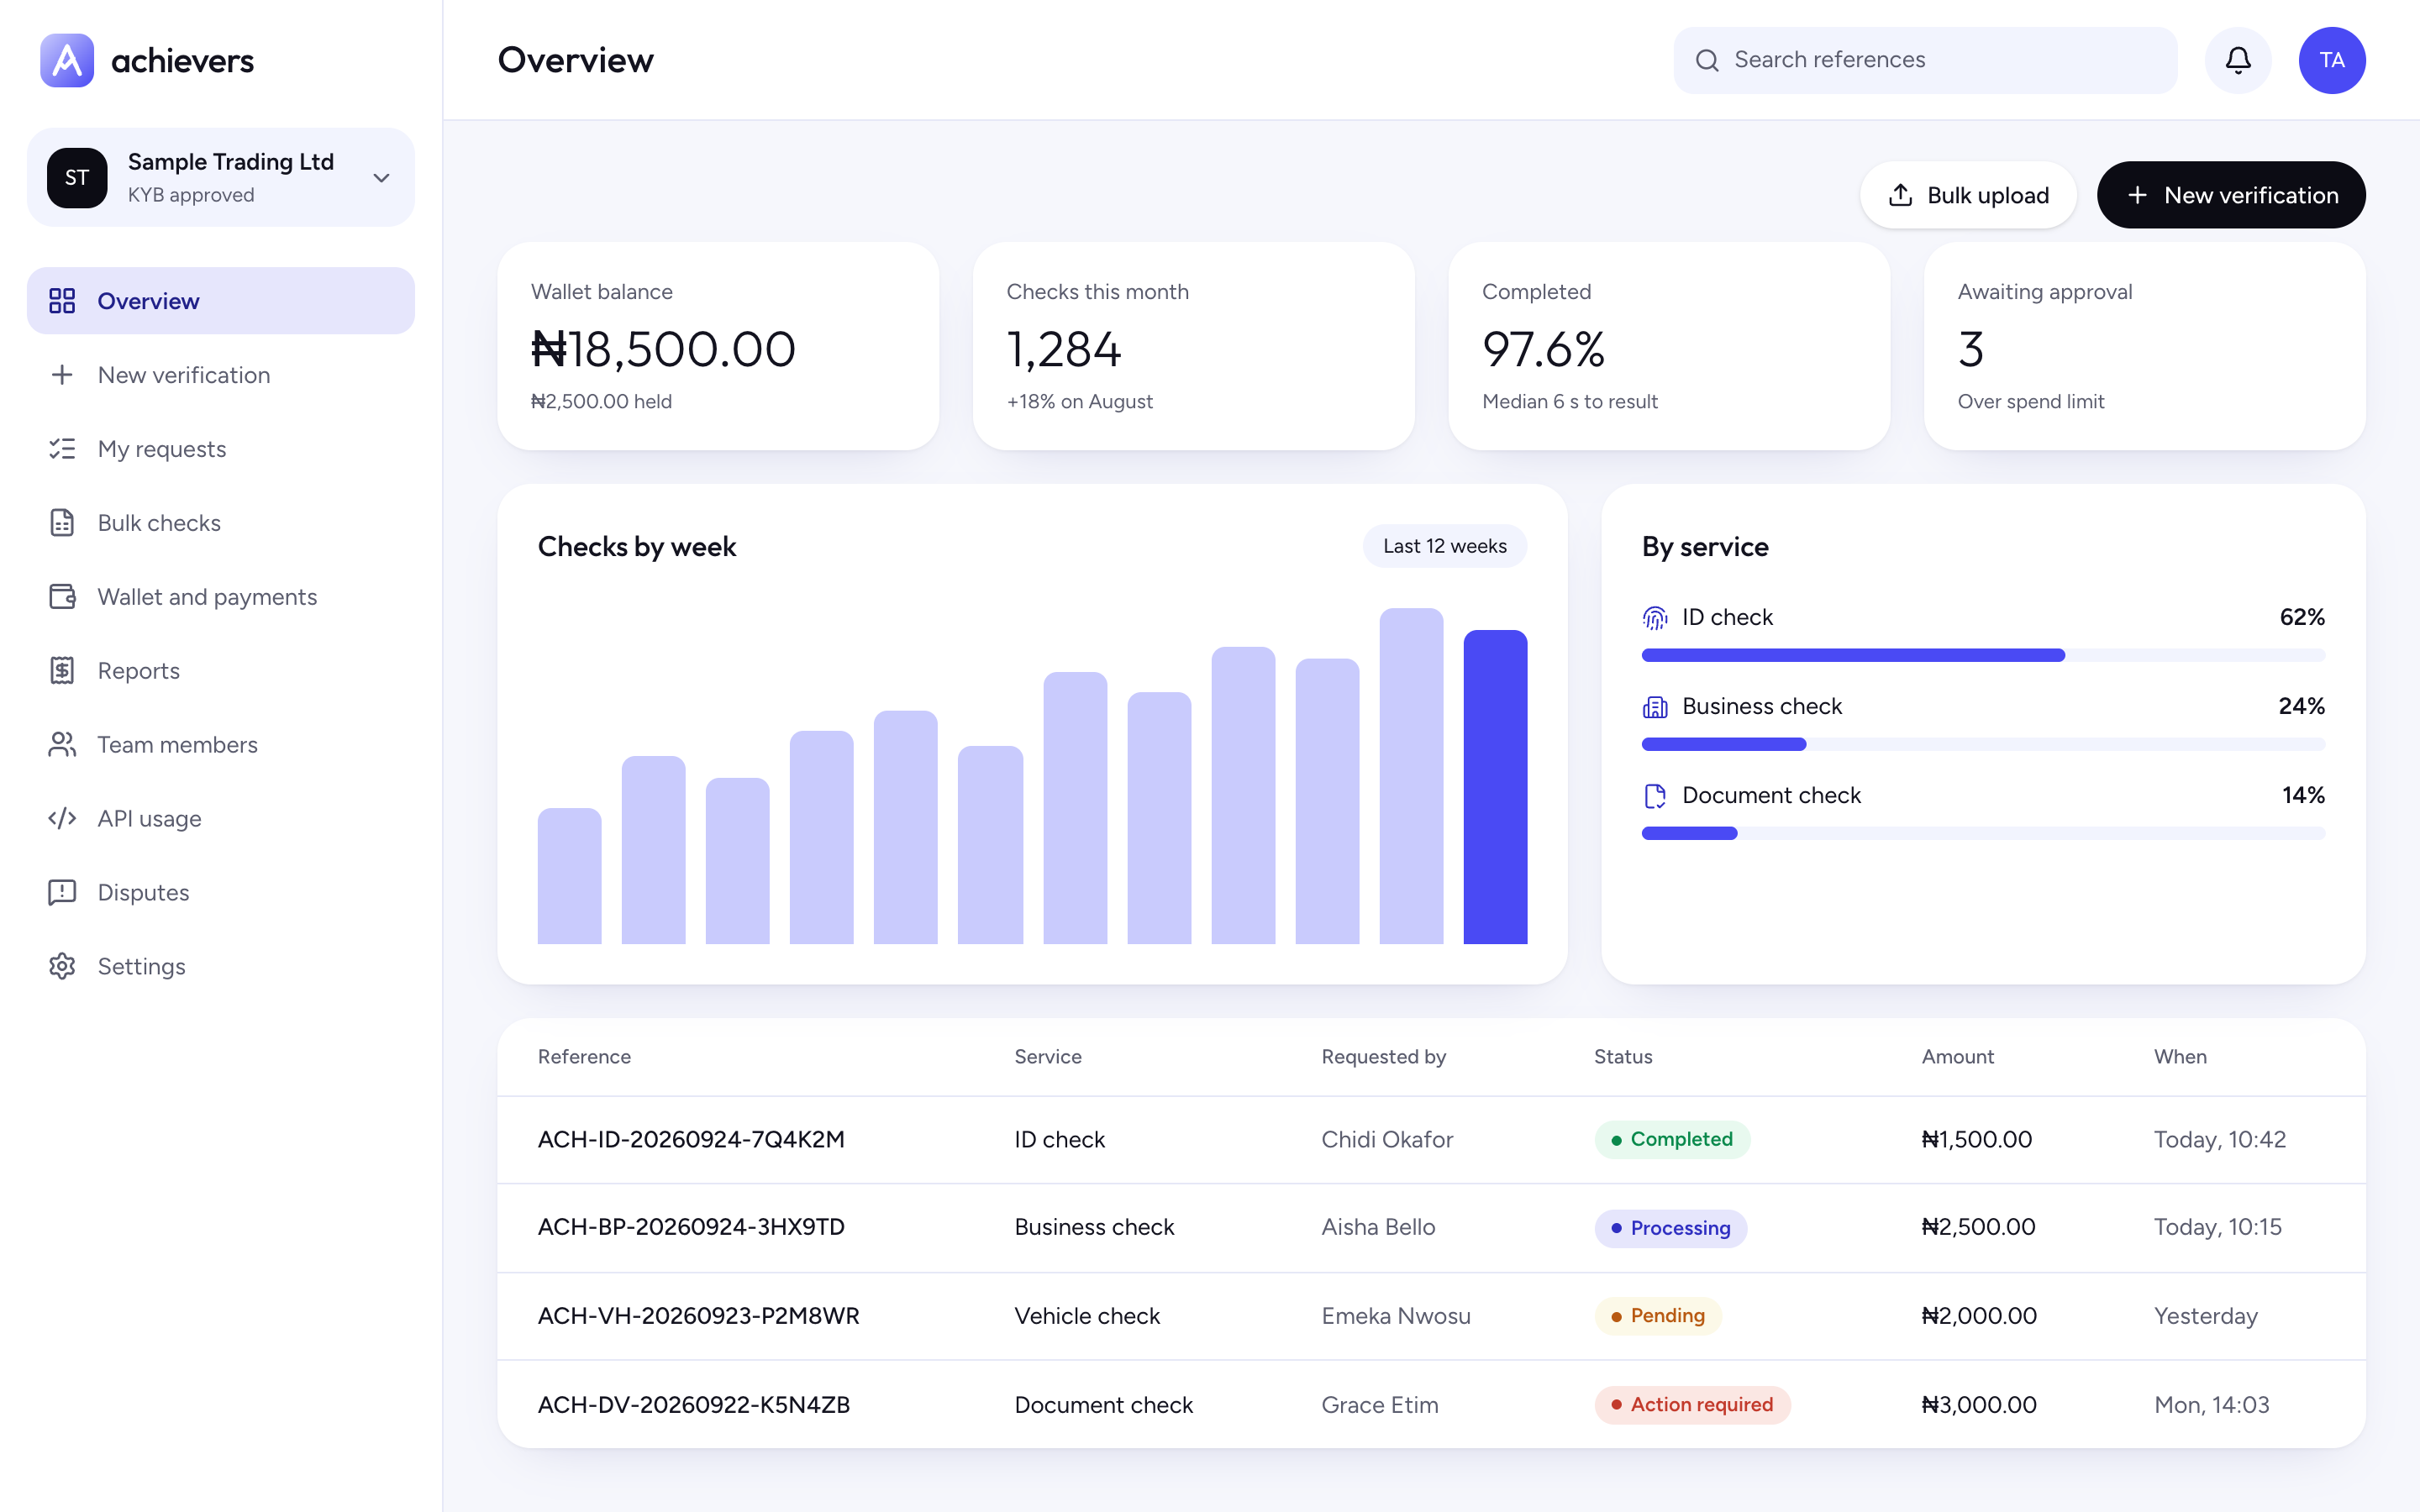Click the Team members people icon
Image resolution: width=2420 pixels, height=1512 pixels.
(62, 745)
